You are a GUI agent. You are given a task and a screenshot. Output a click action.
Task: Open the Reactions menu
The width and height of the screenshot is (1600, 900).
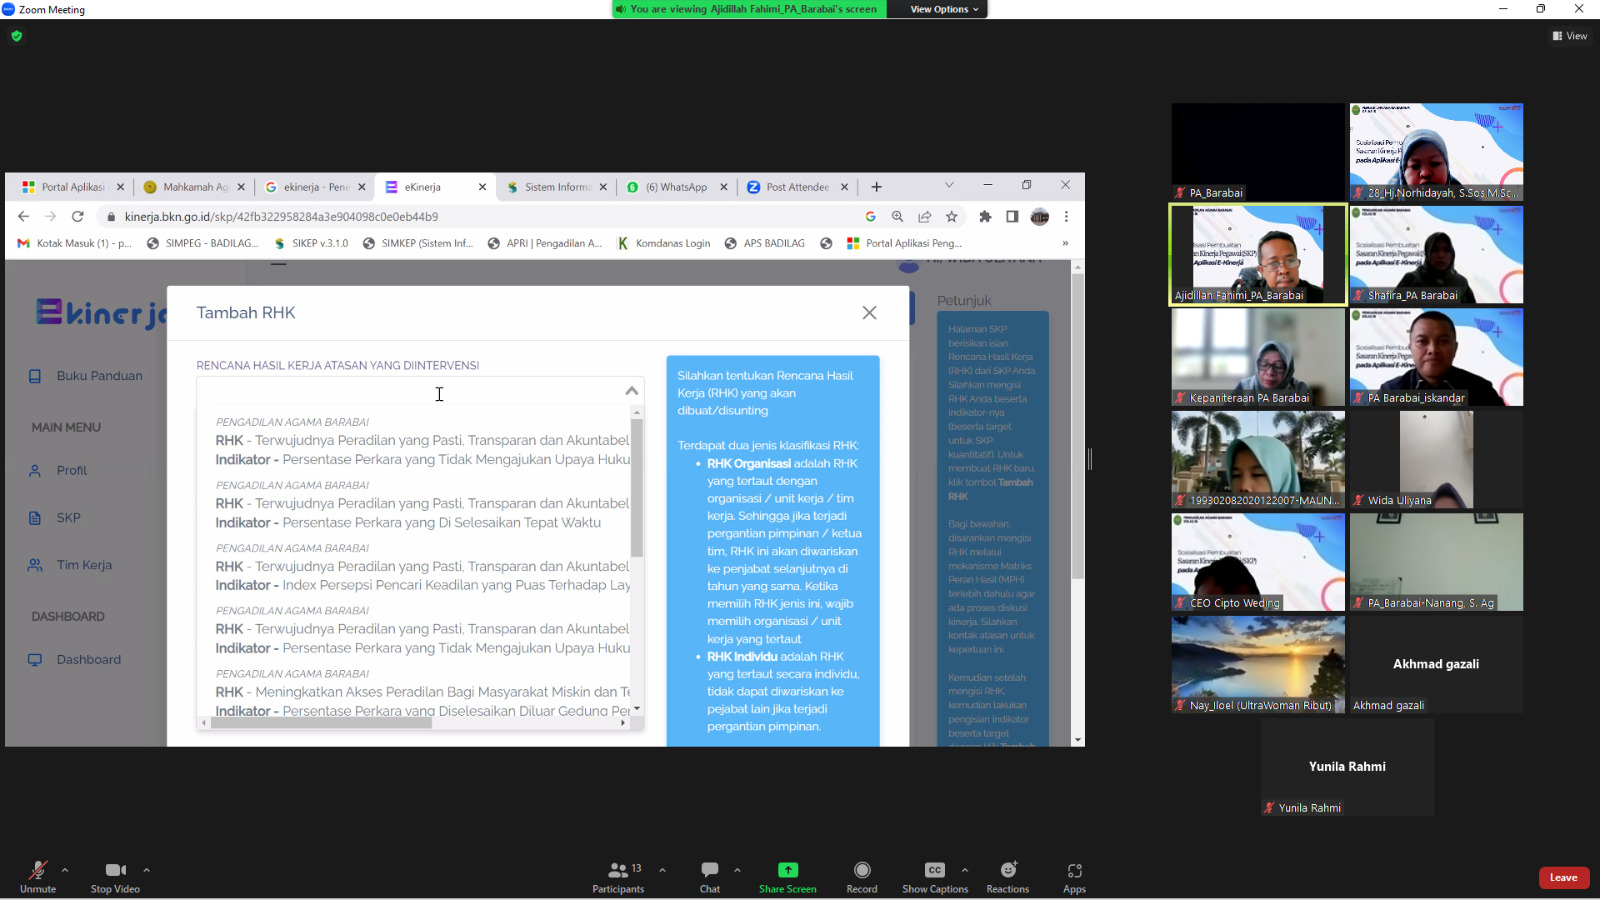pos(1008,870)
